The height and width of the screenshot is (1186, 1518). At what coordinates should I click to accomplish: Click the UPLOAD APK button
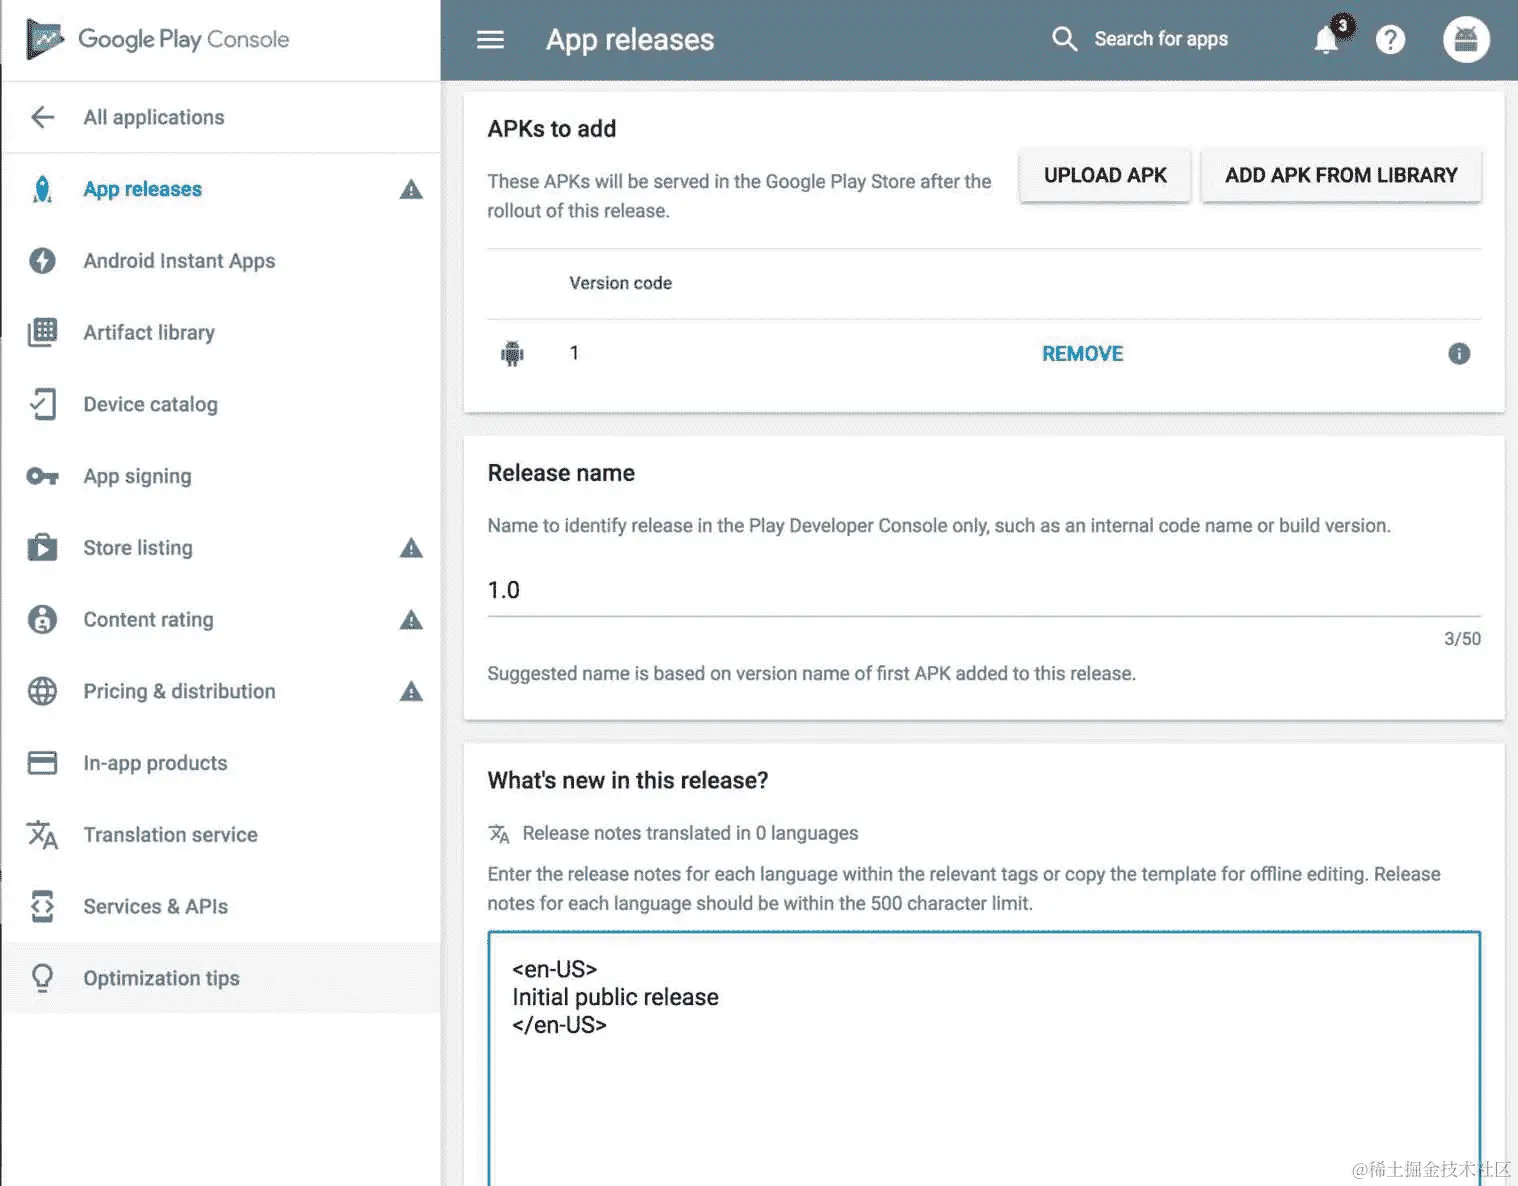pos(1105,175)
